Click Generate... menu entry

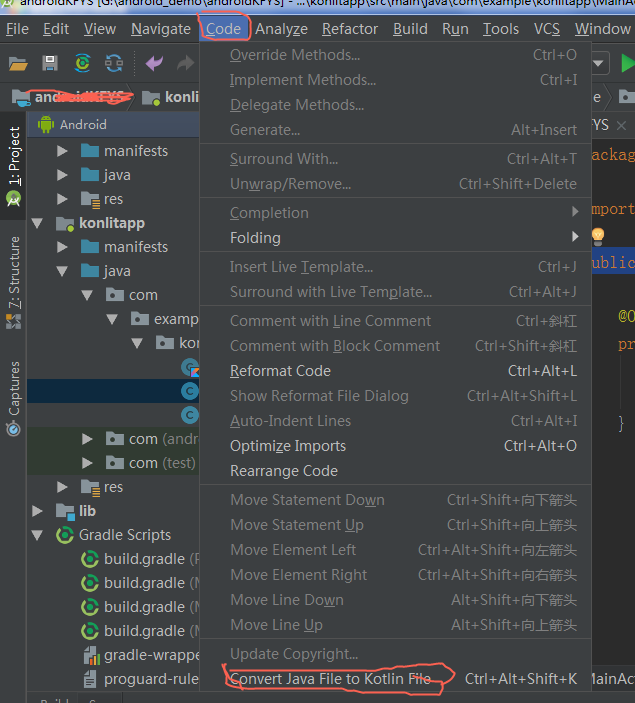point(395,130)
